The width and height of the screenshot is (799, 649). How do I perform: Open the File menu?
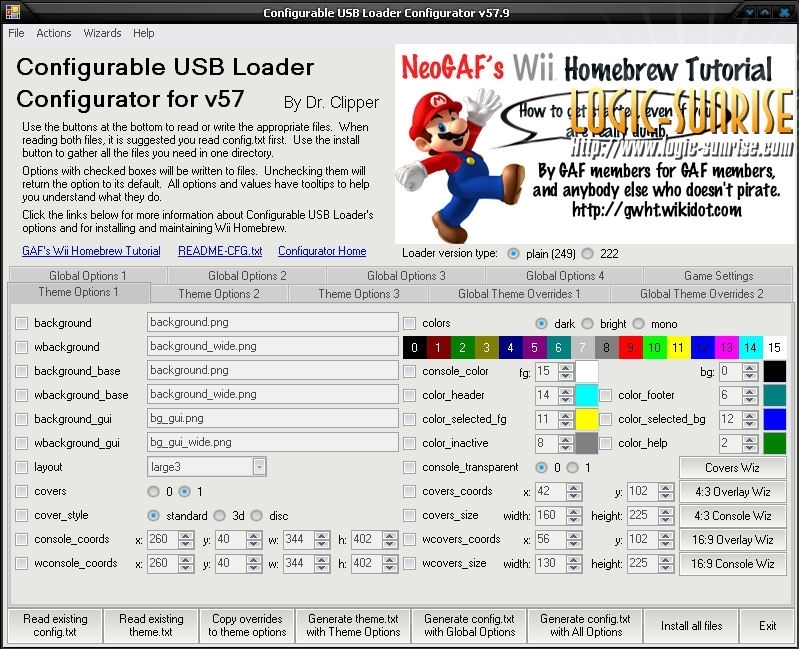(x=16, y=33)
